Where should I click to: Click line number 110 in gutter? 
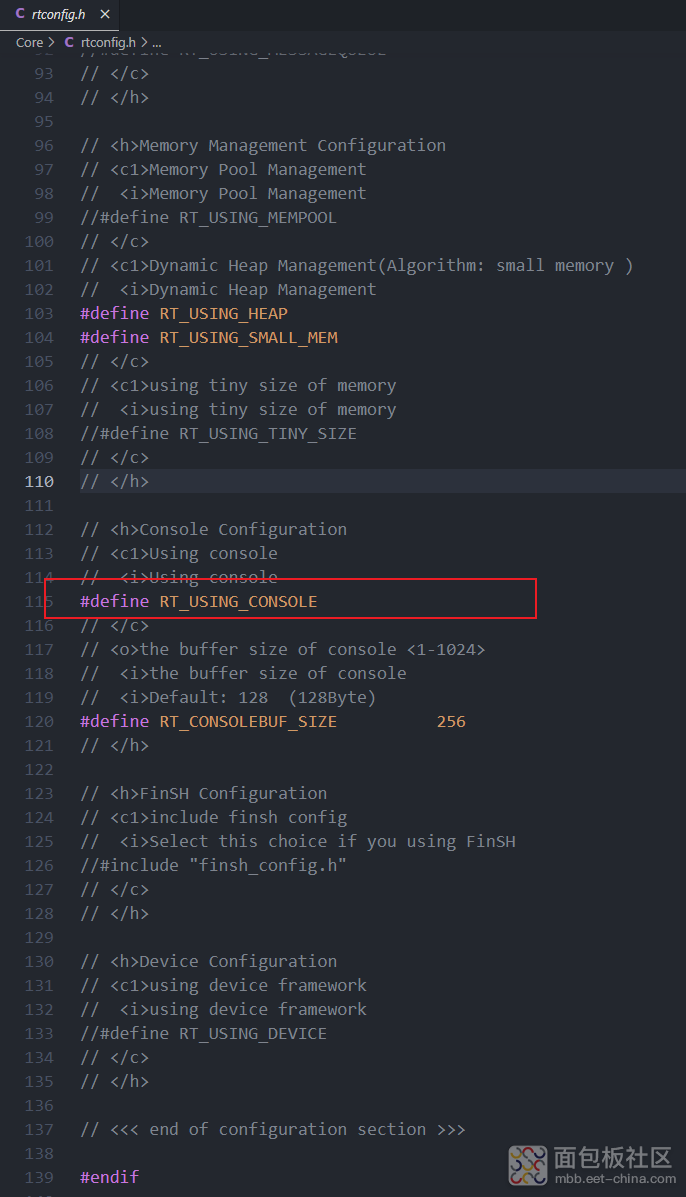pos(39,482)
